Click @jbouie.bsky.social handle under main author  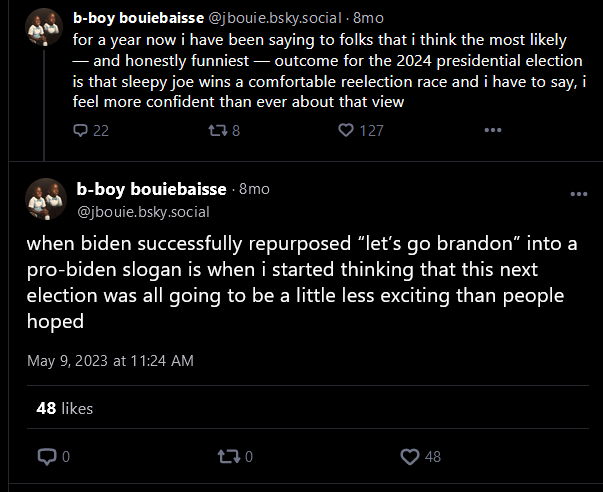143,211
